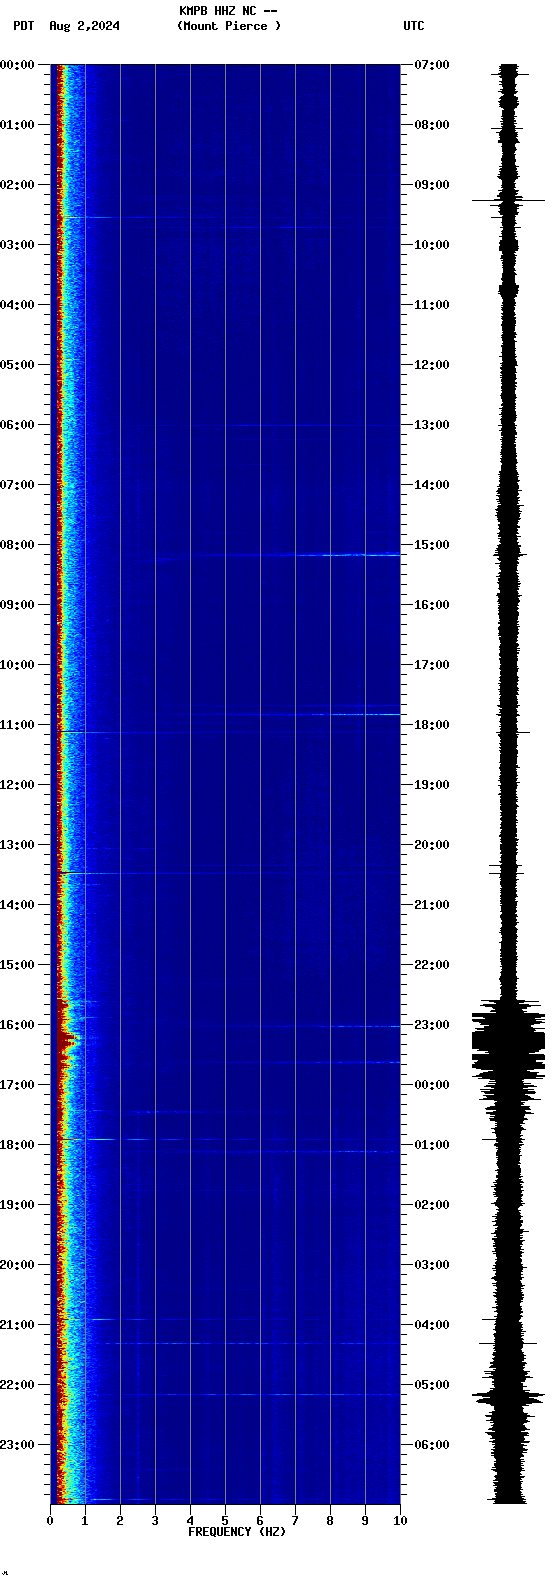Click the '2' frequency axis tick label
Screen dimensions: 552x1584
[x=120, y=1521]
